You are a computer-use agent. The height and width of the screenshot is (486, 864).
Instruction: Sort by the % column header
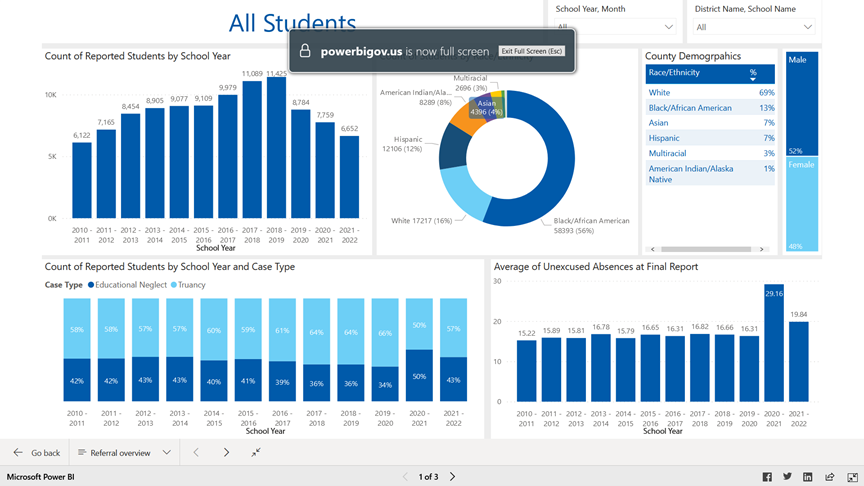753,73
